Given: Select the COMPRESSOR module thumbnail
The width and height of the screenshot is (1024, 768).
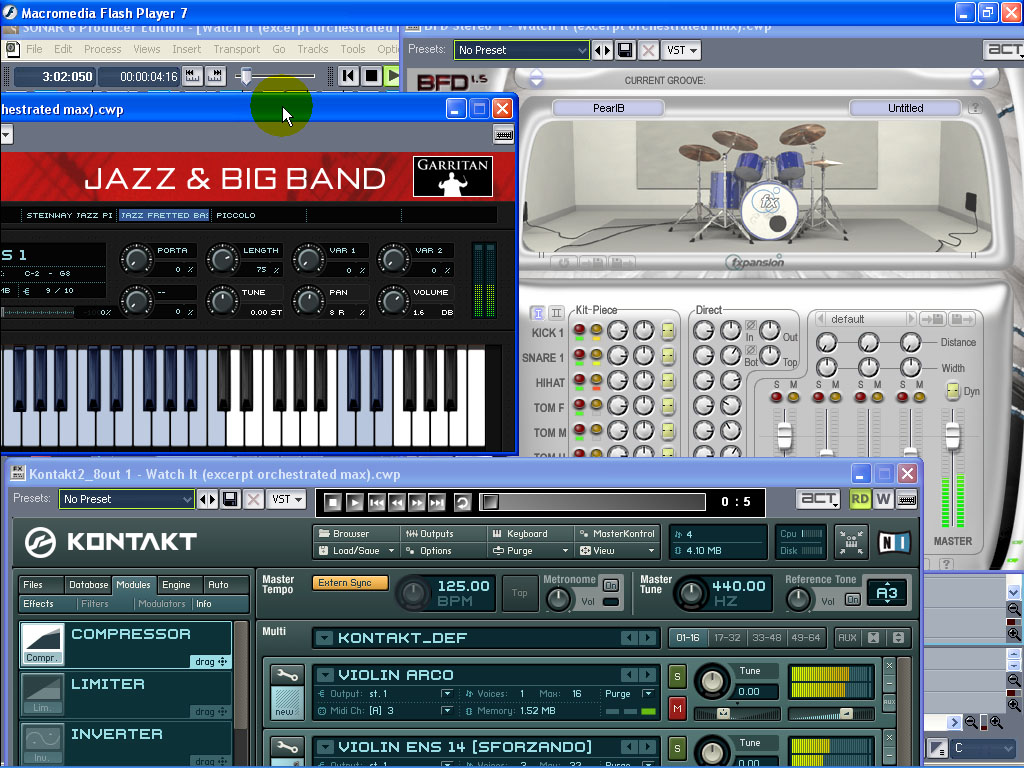Looking at the screenshot, I should (x=42, y=644).
